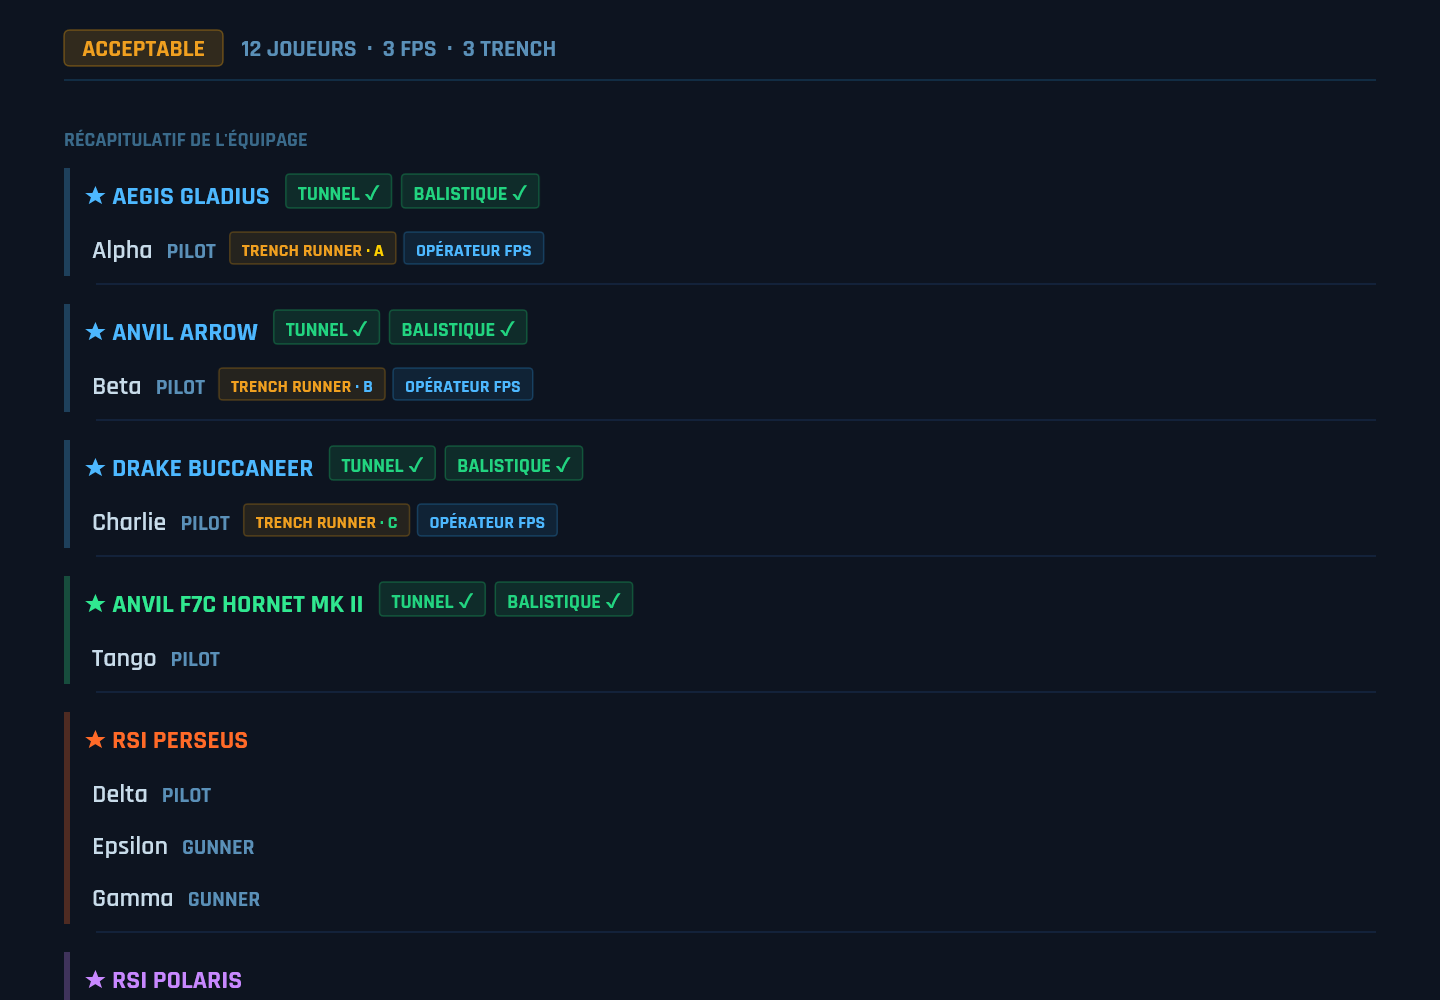Click the purple star beside RSI POLARIS

coord(95,980)
